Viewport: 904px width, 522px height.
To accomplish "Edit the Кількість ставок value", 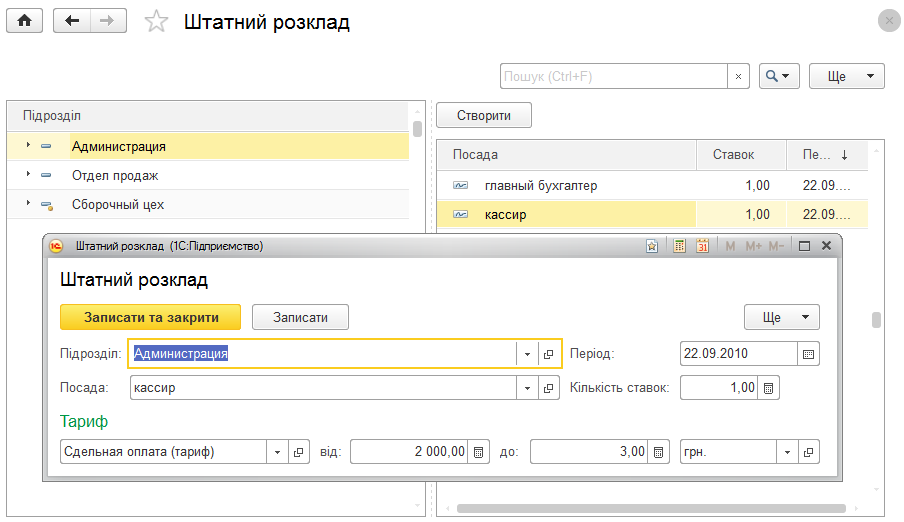I will (x=719, y=388).
